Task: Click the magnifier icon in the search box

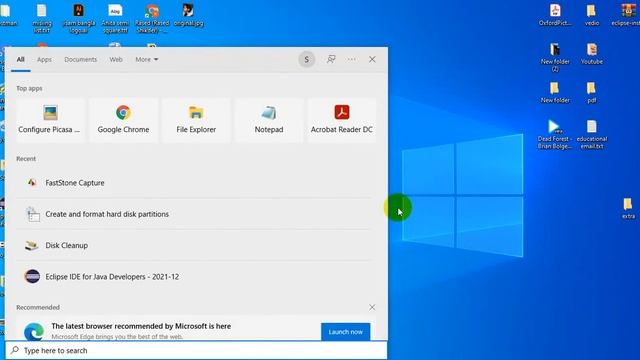Action: pyautogui.click(x=15, y=350)
